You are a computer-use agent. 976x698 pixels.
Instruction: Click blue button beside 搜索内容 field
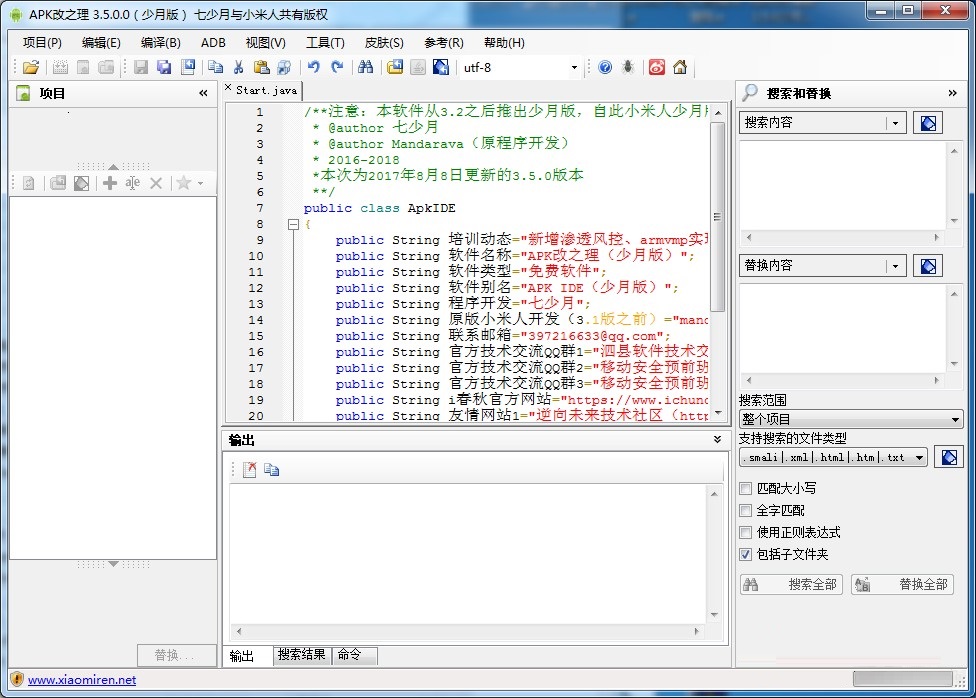[x=928, y=123]
